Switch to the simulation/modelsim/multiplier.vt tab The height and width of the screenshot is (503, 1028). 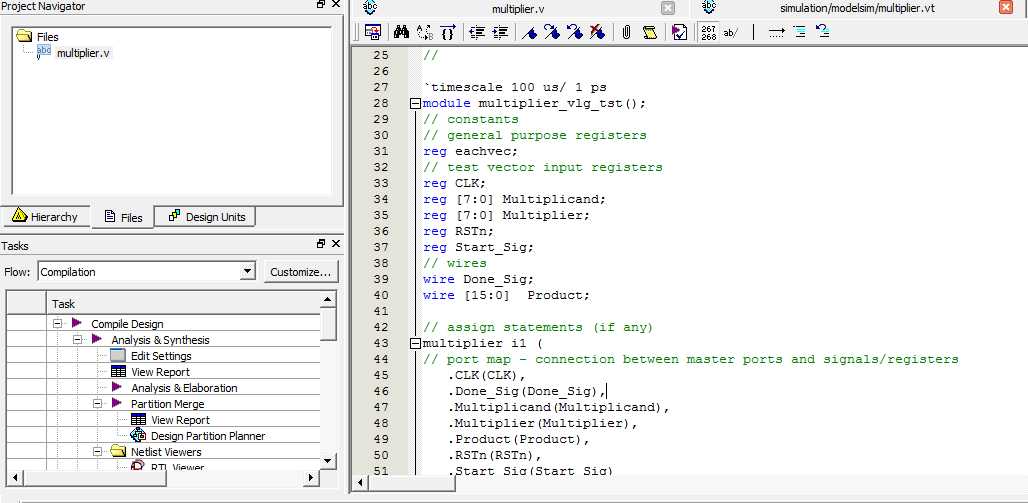click(x=857, y=9)
